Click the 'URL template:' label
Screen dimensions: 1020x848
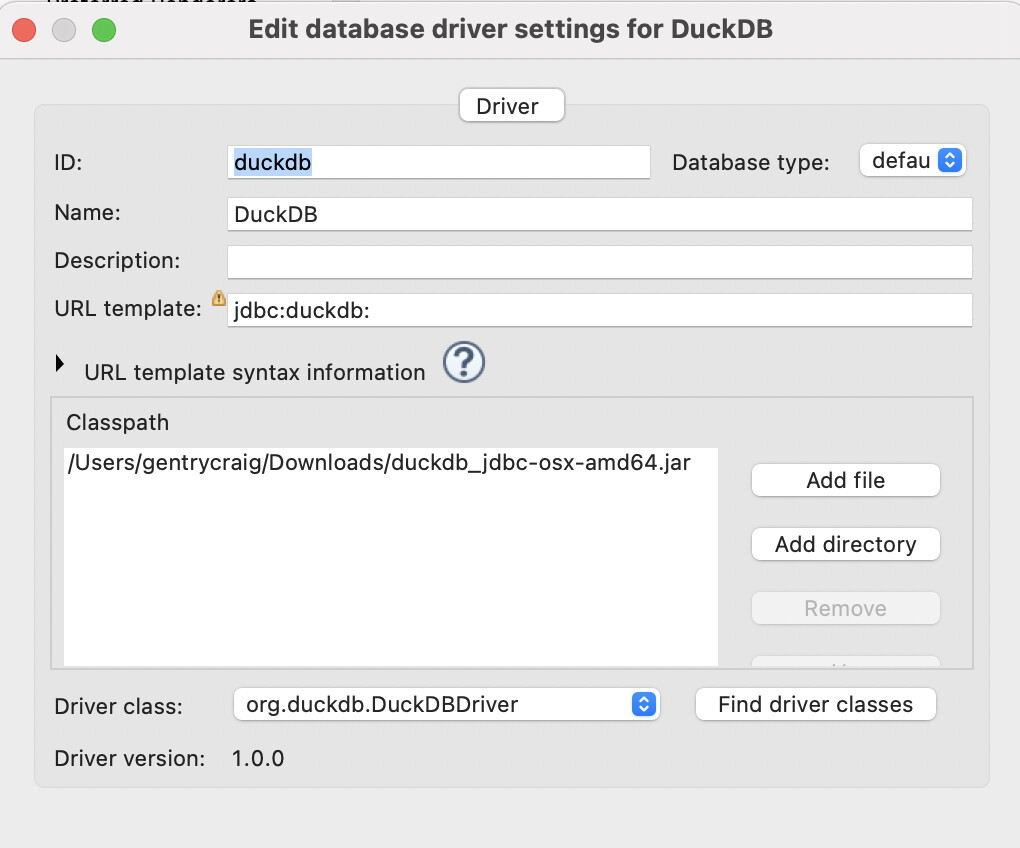(x=128, y=308)
